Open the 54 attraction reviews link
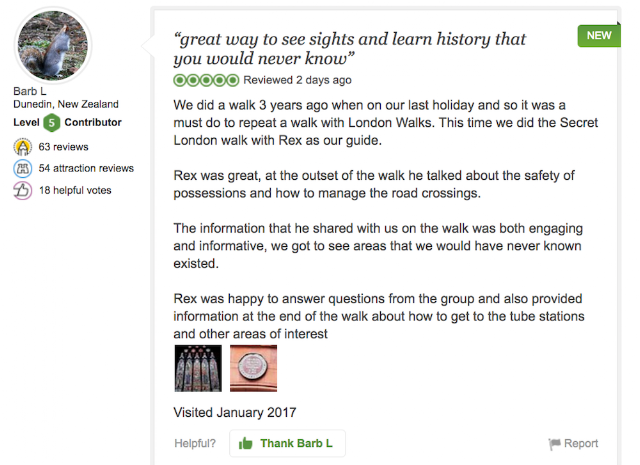640x465 pixels. coord(86,168)
